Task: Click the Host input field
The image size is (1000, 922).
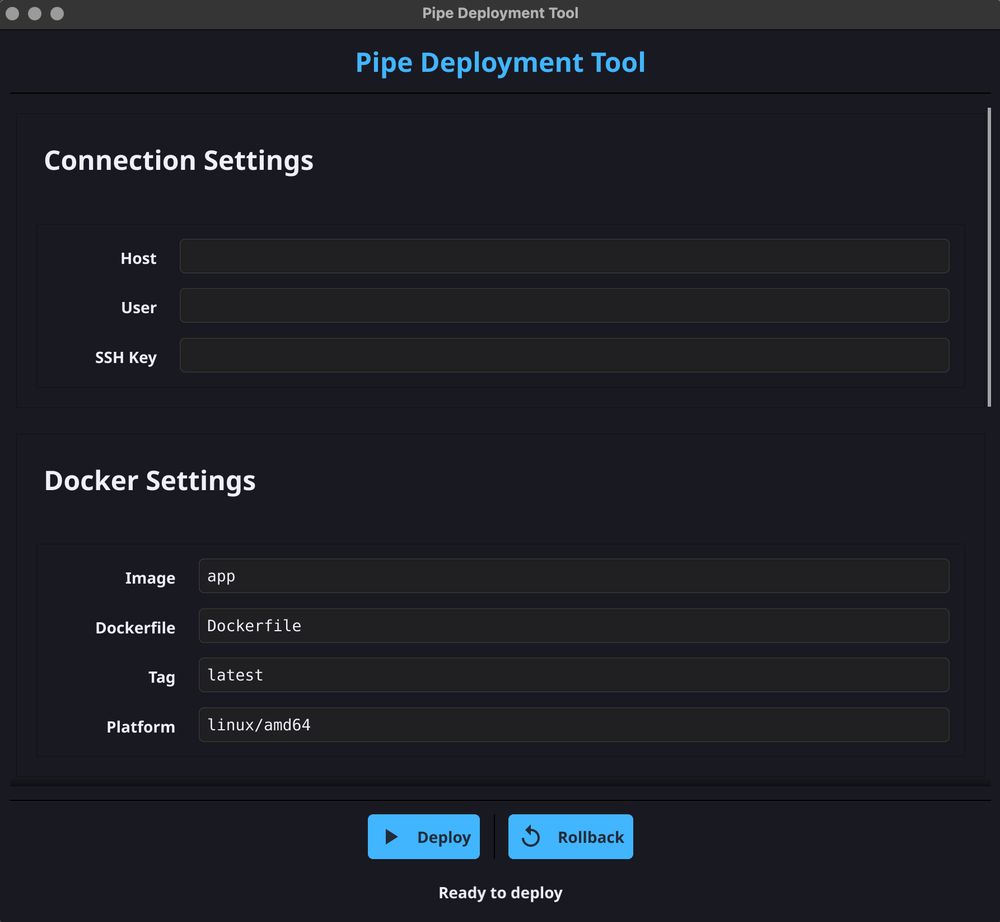Action: pos(564,256)
